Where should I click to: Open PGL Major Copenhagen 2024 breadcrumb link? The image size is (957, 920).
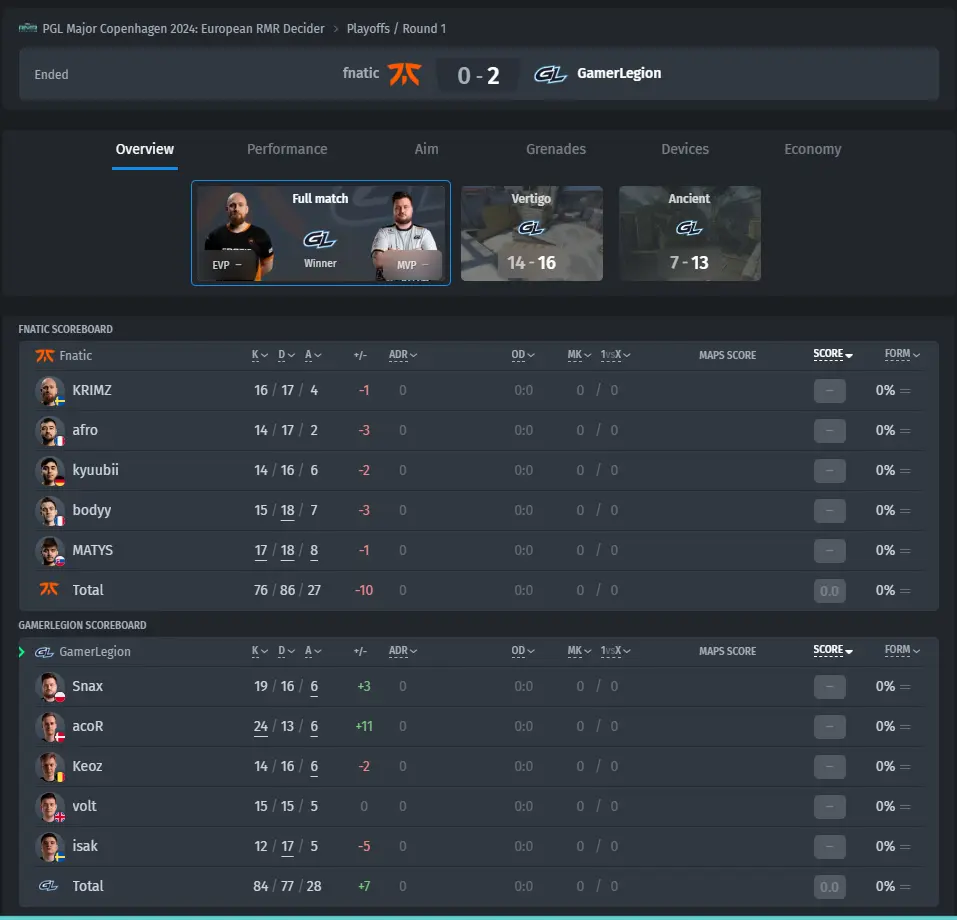tap(183, 29)
